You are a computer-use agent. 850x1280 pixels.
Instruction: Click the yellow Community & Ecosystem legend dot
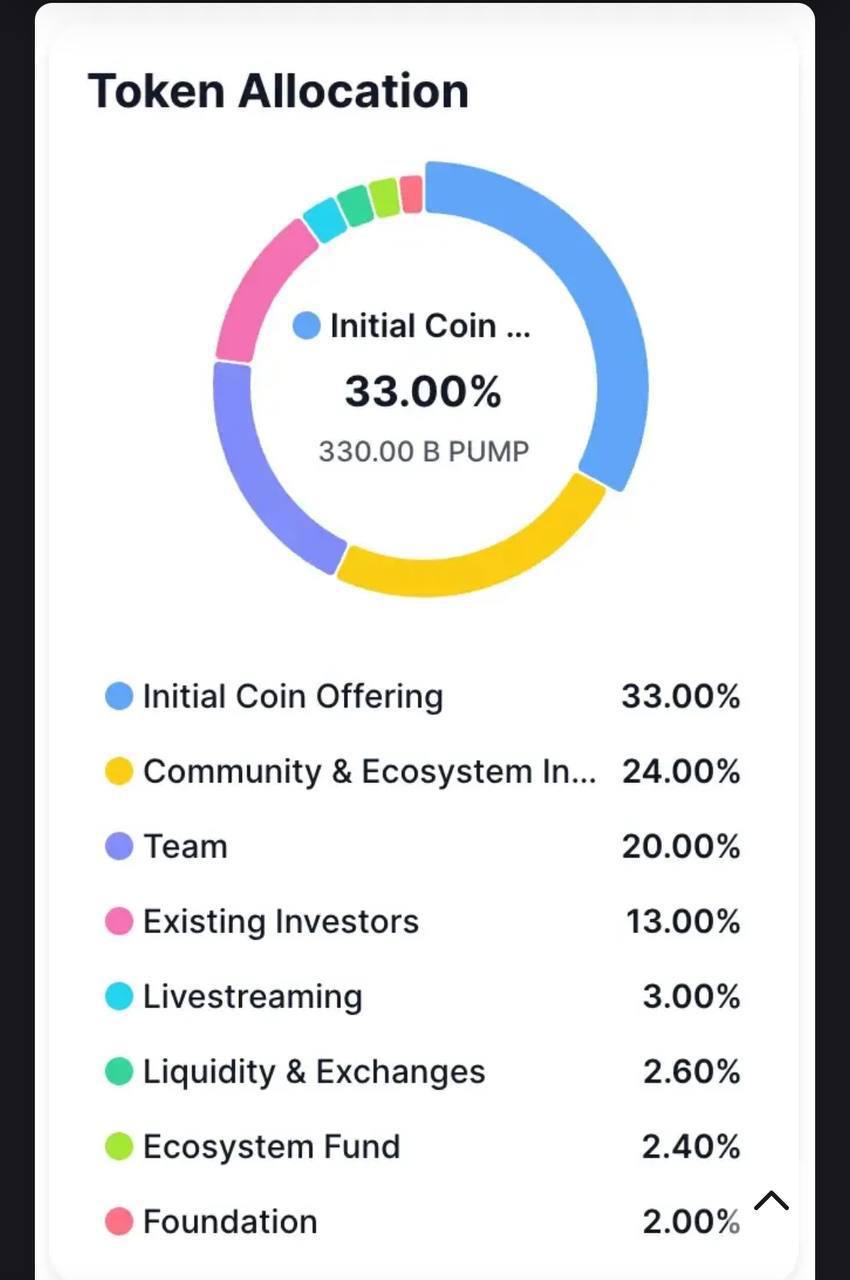[x=119, y=771]
